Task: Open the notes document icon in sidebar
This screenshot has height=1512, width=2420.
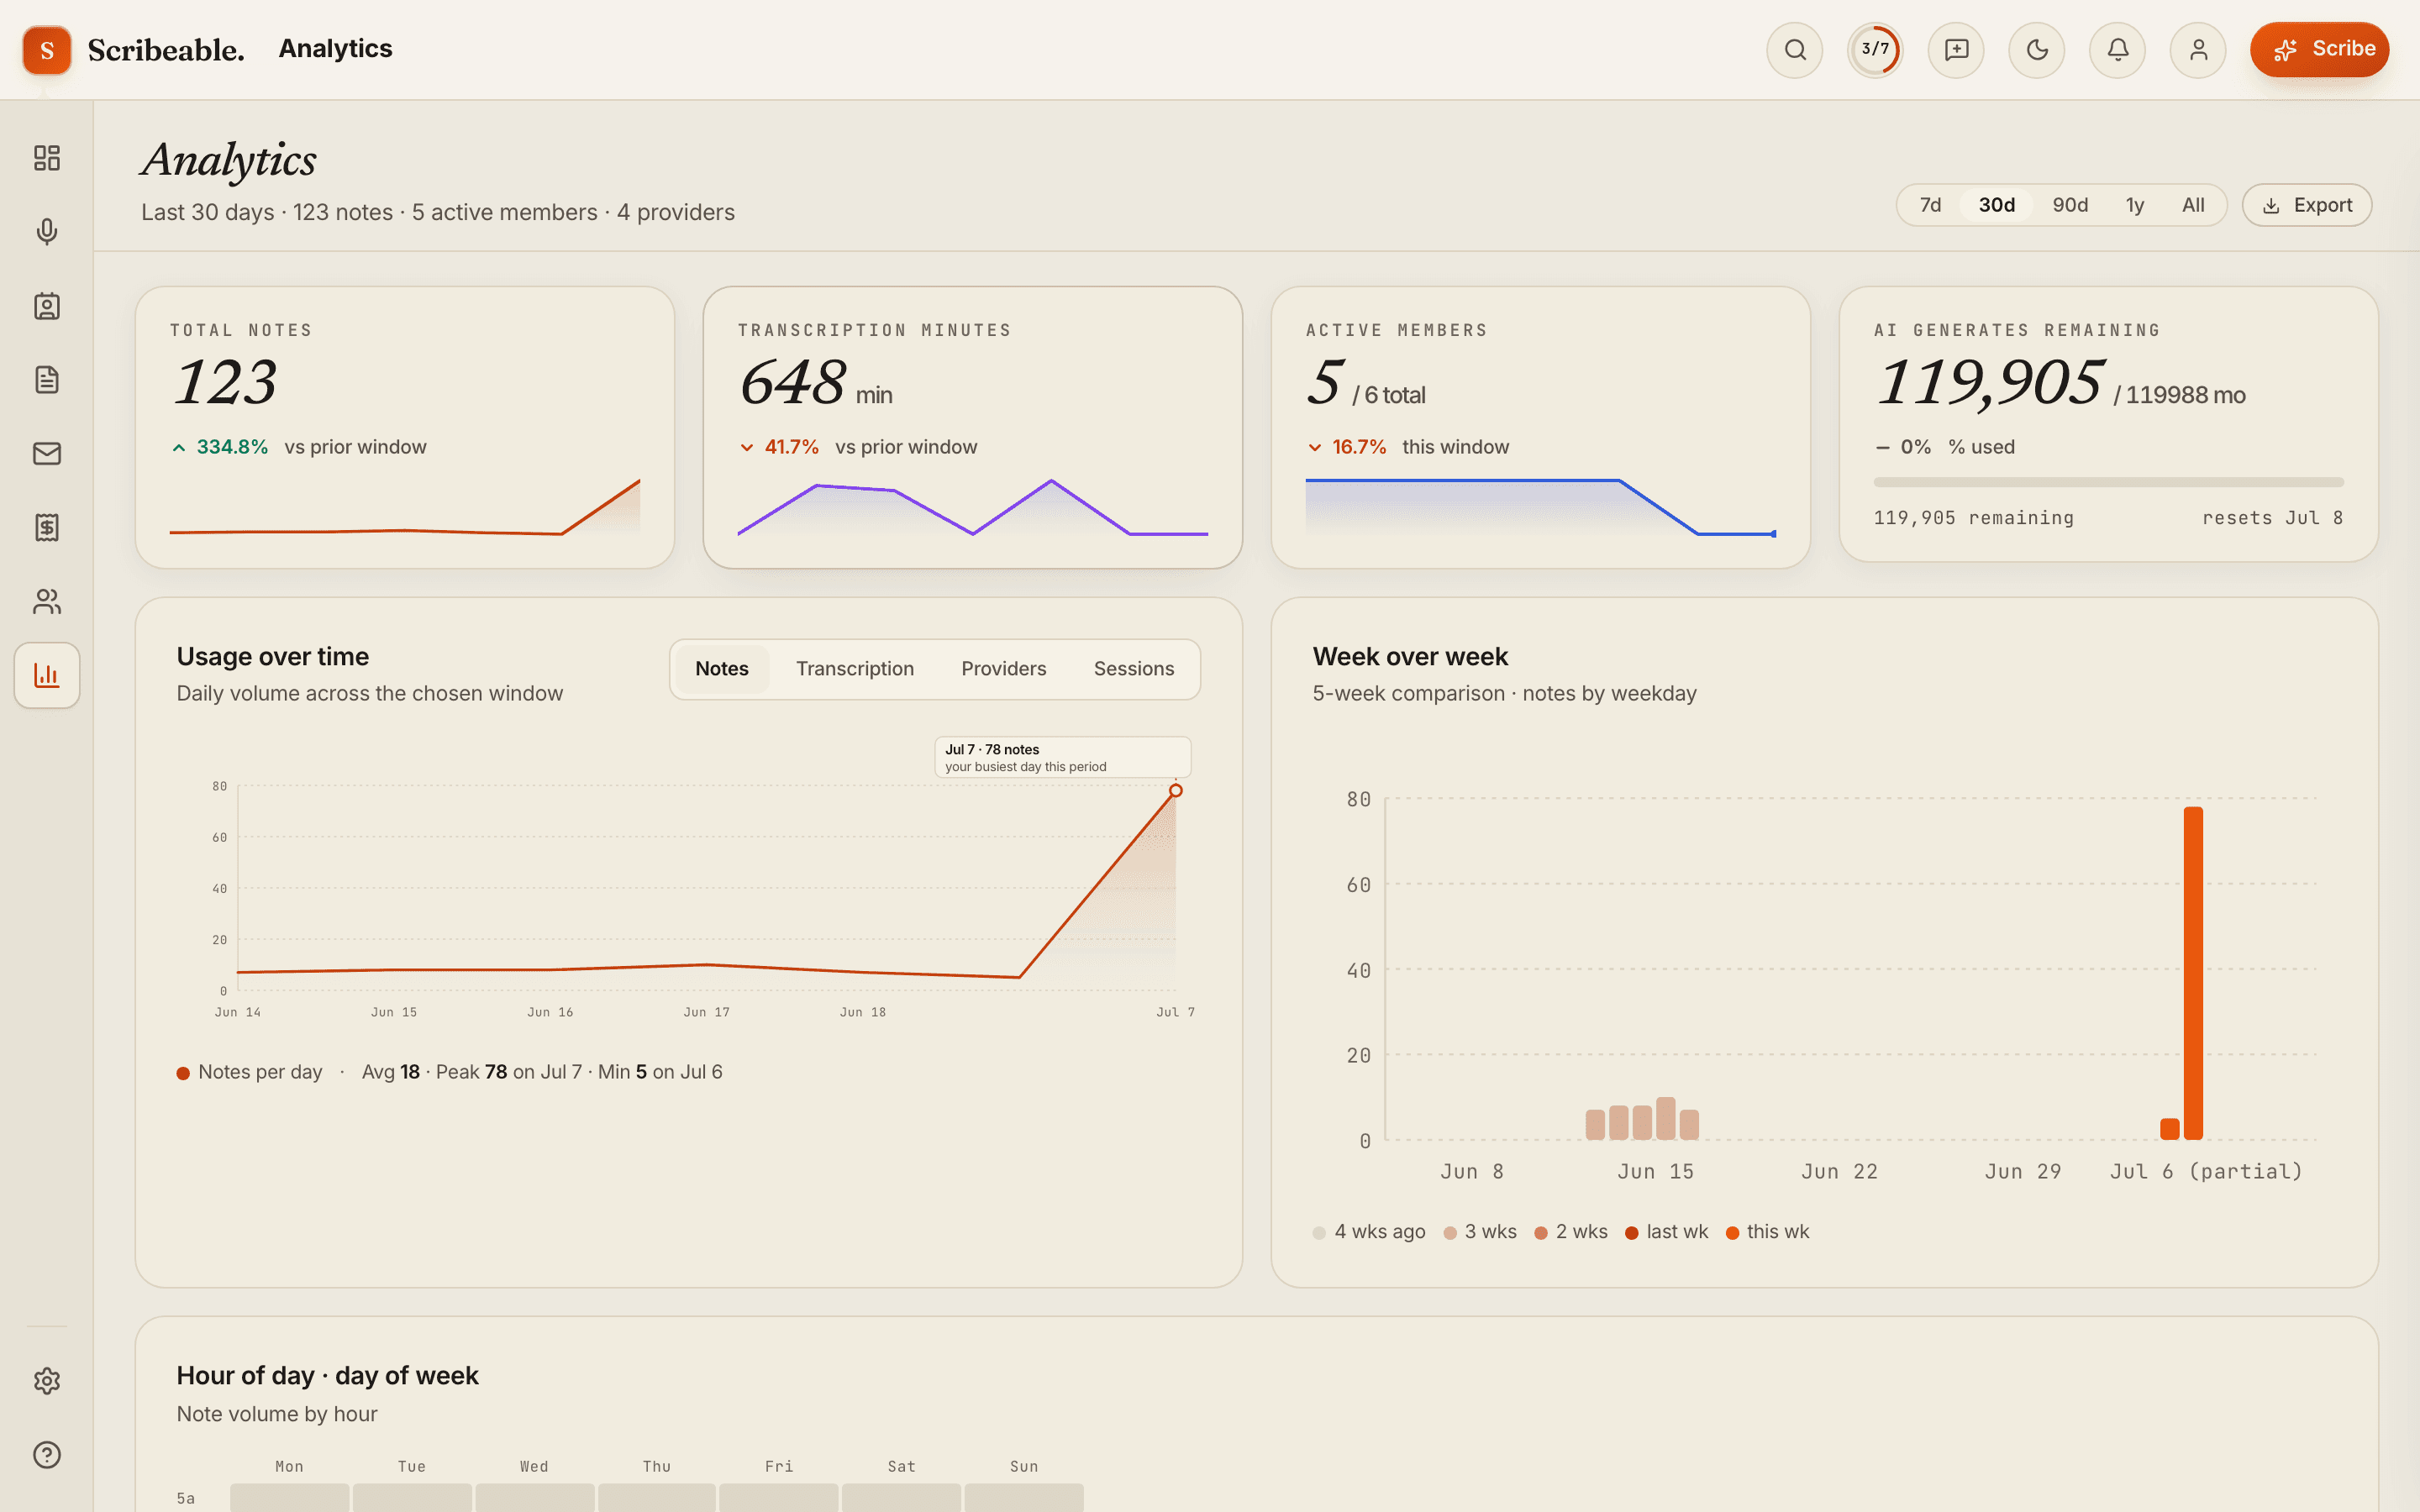Action: (x=47, y=380)
